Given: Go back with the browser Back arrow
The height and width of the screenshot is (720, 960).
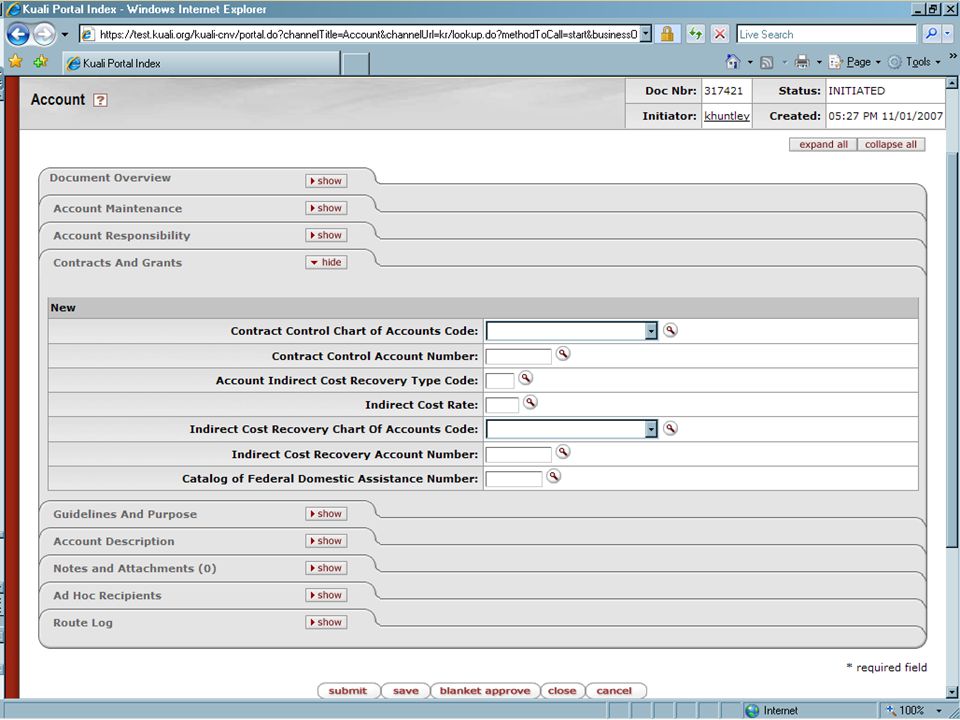Looking at the screenshot, I should pos(18,34).
